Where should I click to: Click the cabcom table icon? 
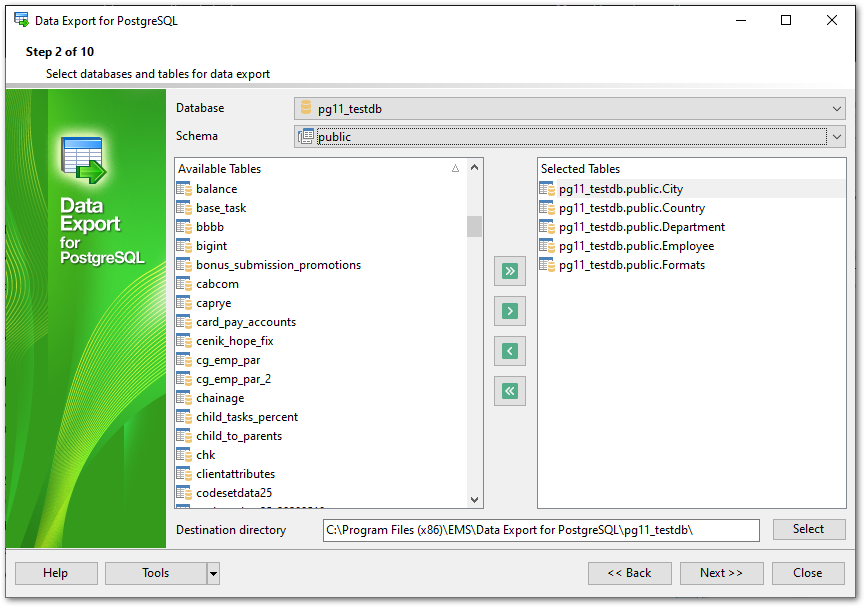coord(184,284)
